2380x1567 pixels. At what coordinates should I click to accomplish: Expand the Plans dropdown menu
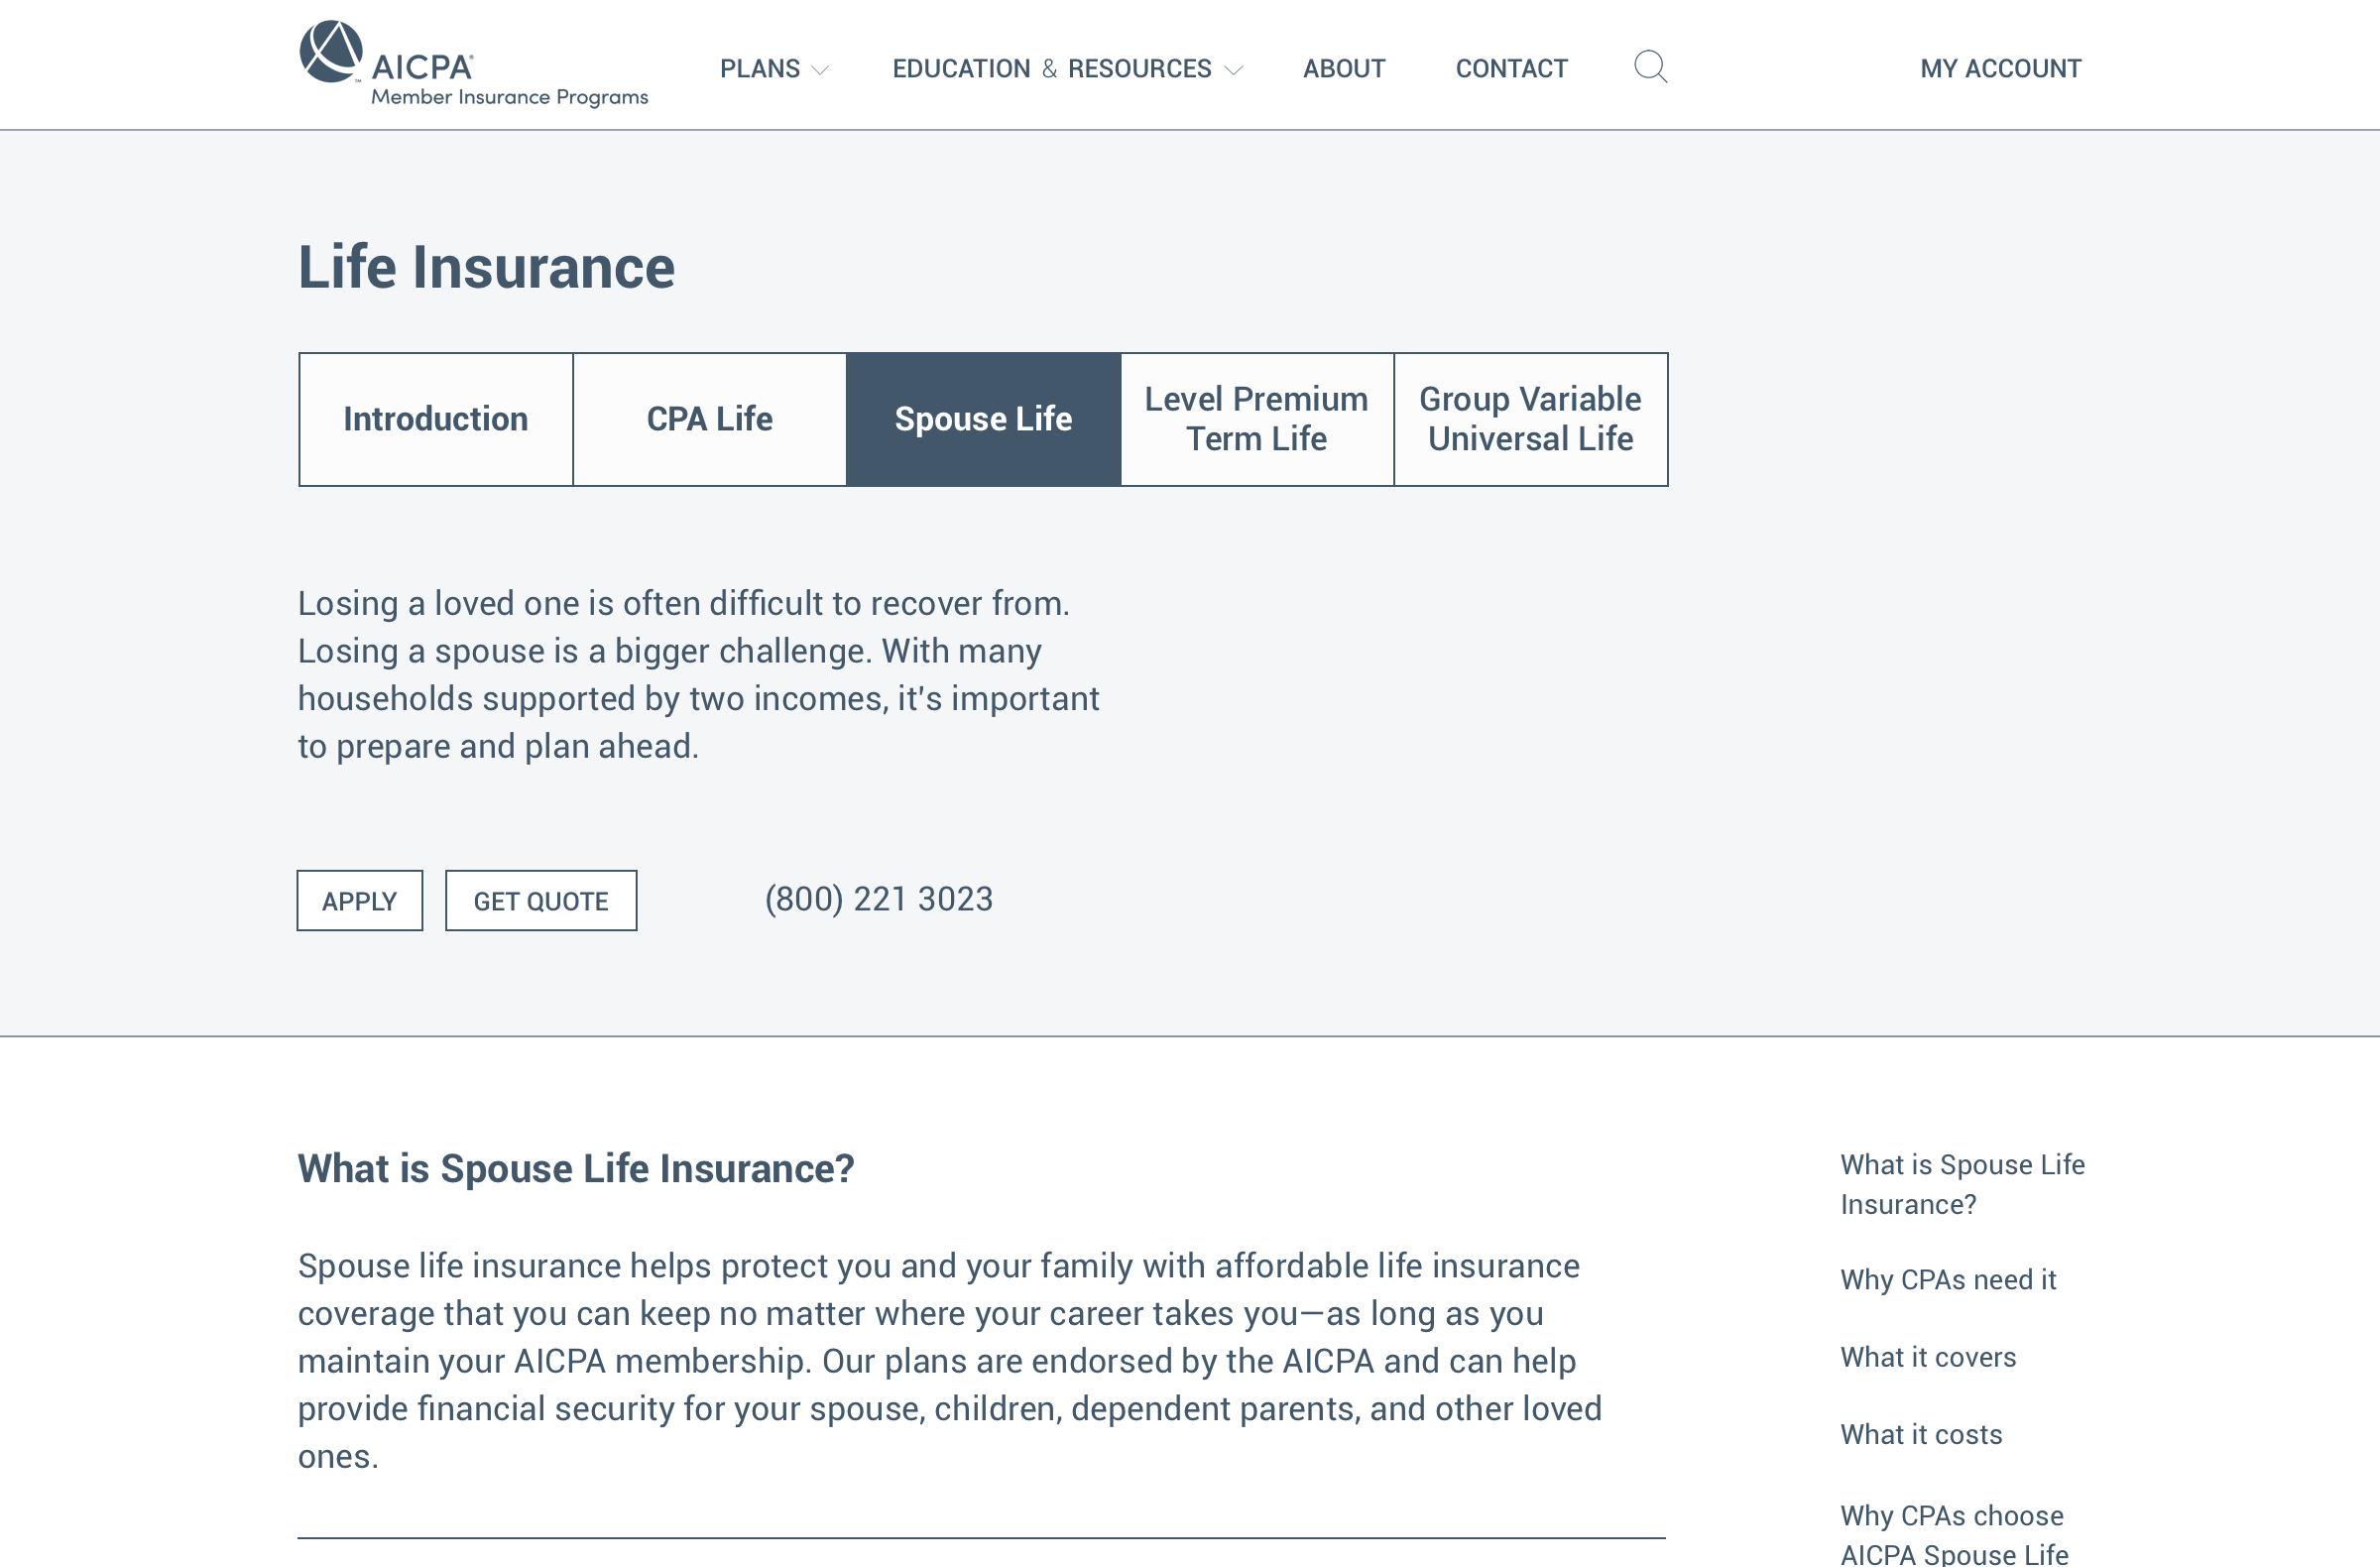tap(773, 69)
